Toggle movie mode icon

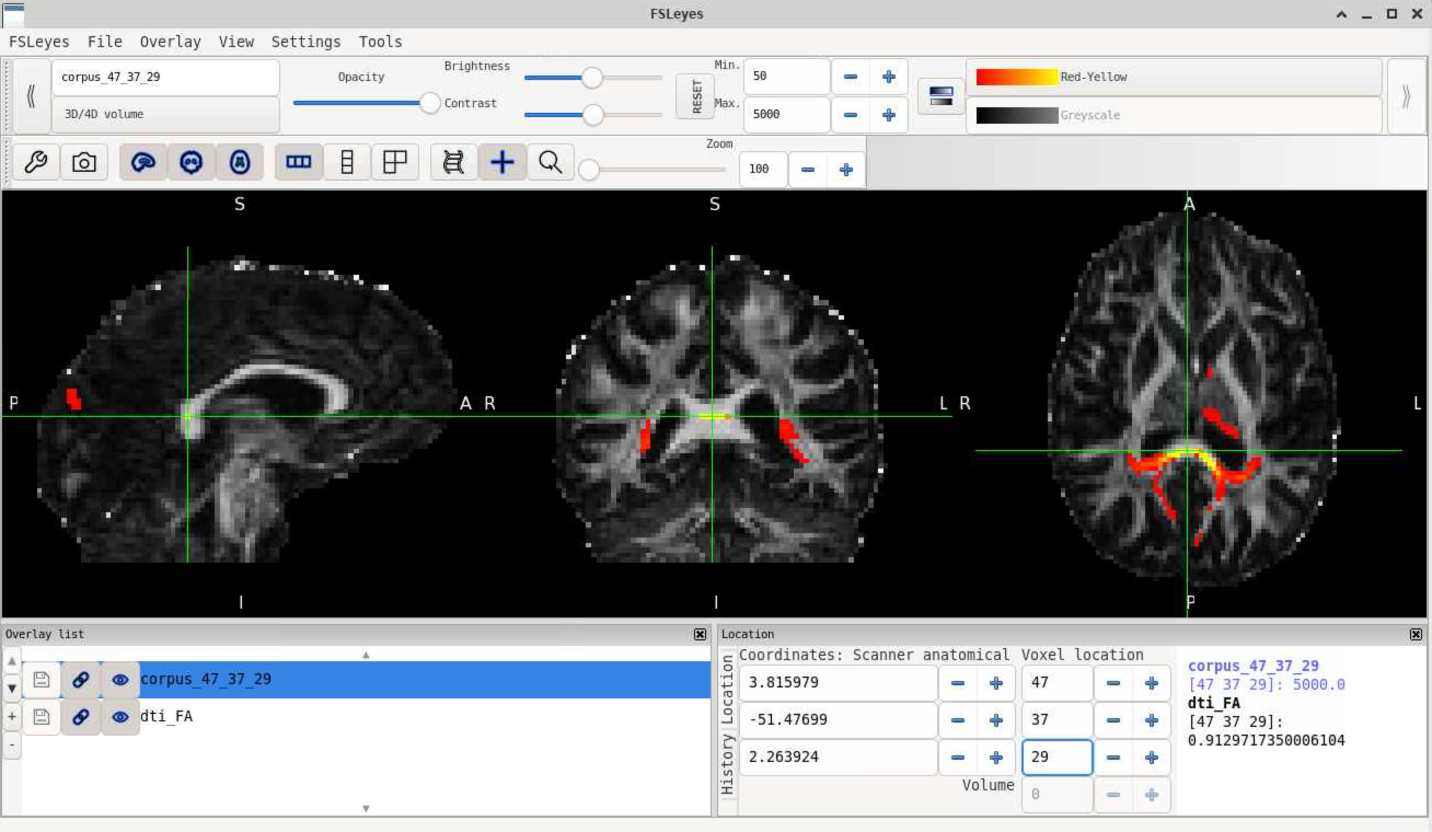[x=454, y=162]
